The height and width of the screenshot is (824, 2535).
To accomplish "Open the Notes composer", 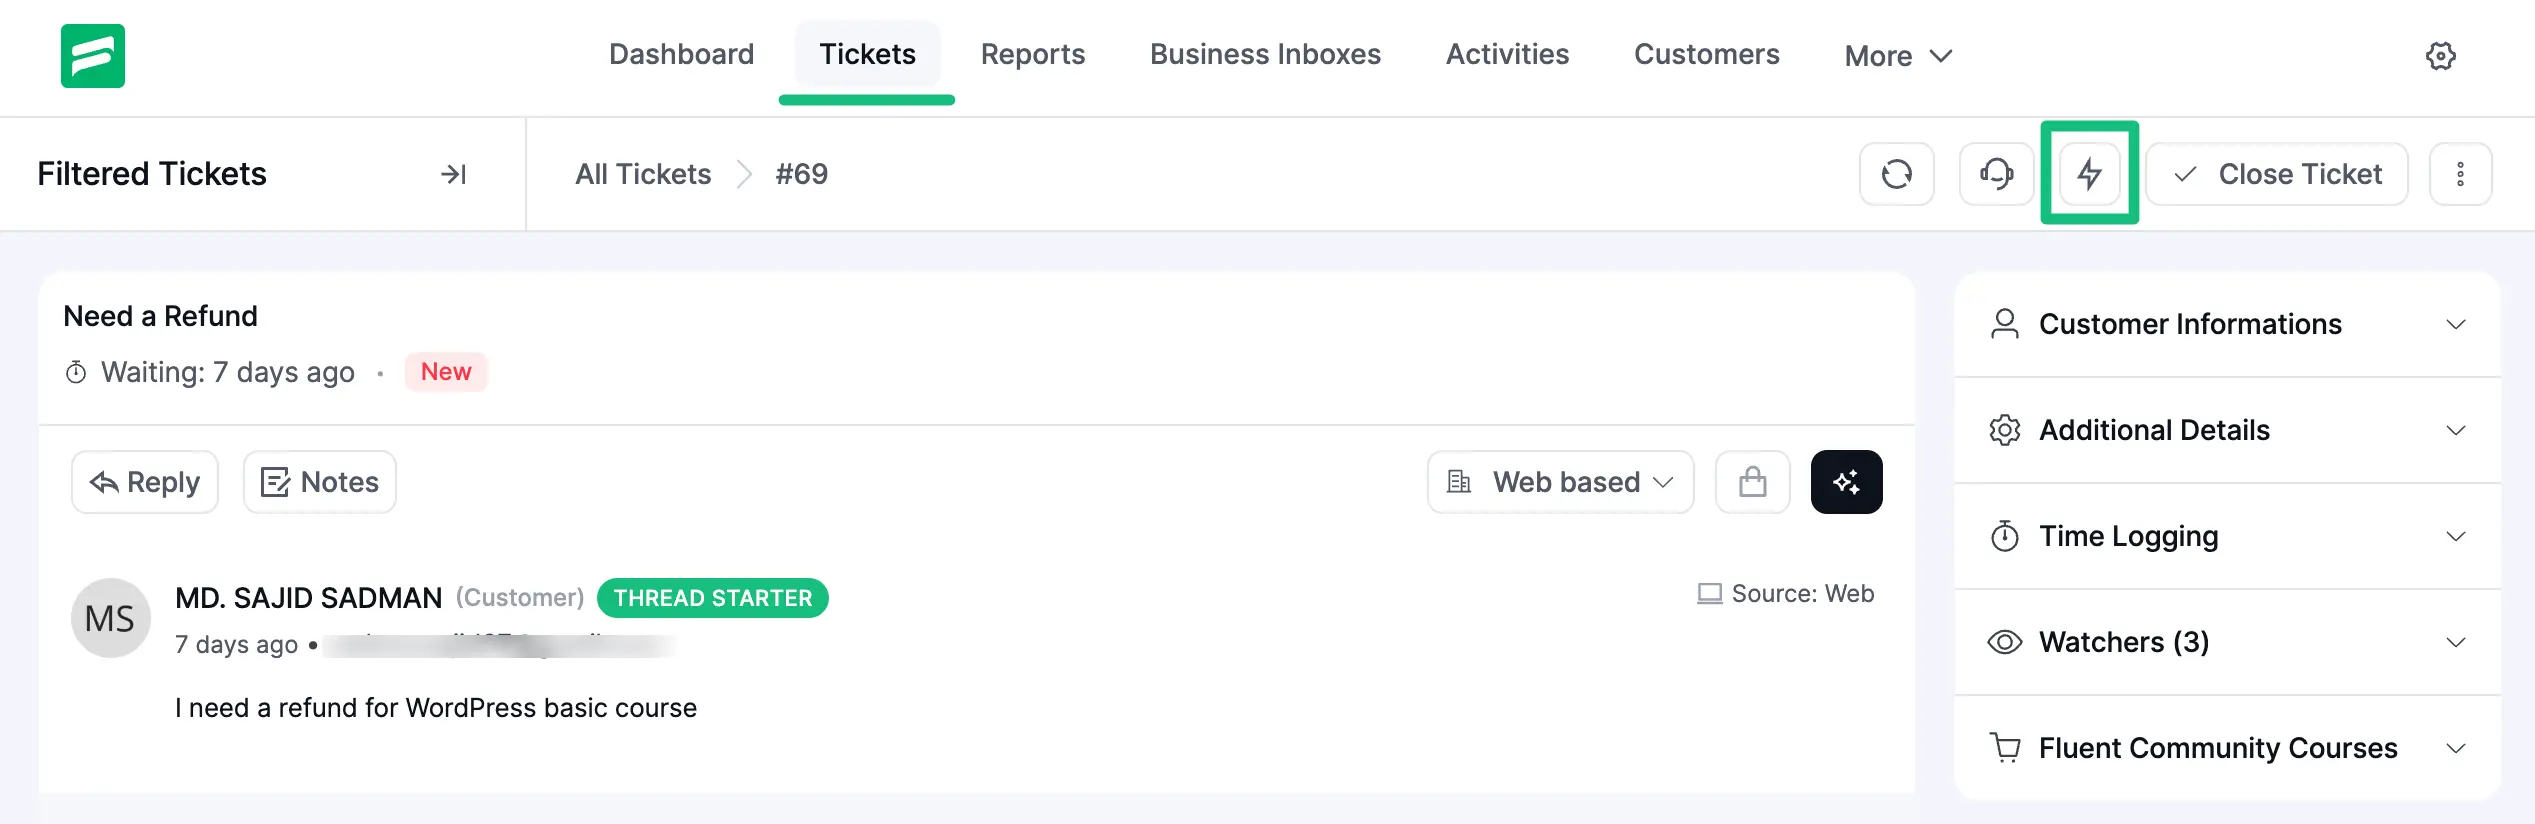I will tap(319, 481).
